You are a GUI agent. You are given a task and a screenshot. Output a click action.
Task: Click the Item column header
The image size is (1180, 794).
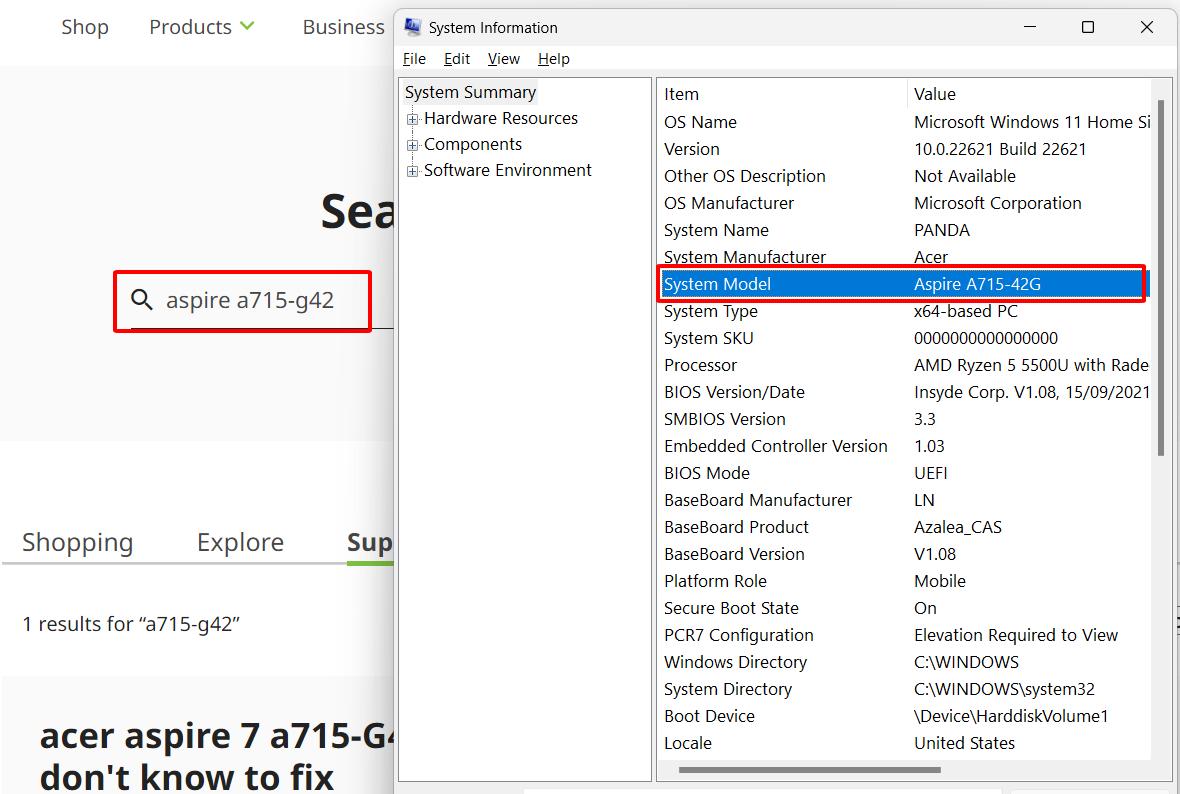[x=783, y=94]
